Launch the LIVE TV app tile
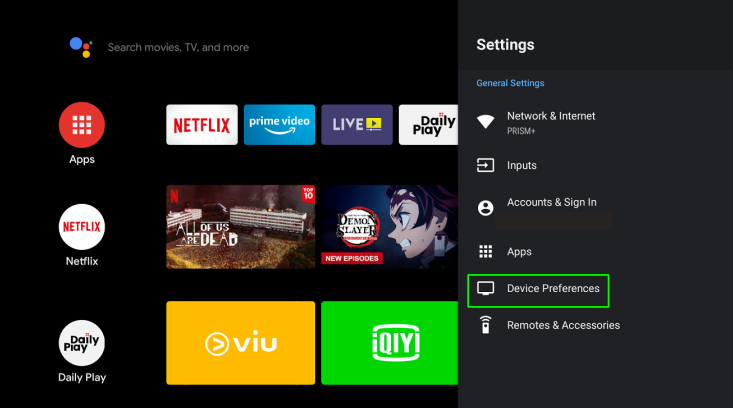 357,125
